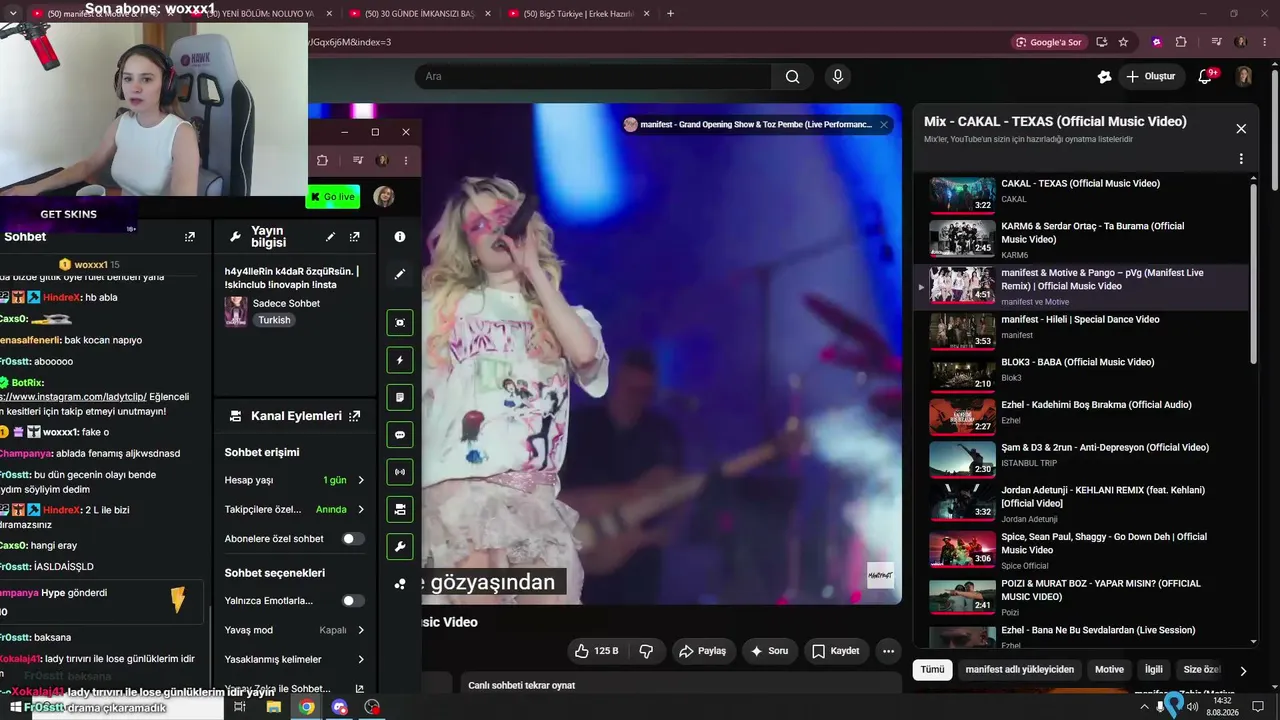Dismiss the manifest Grand Opening Show overlay
The image size is (1280, 720).
click(884, 125)
